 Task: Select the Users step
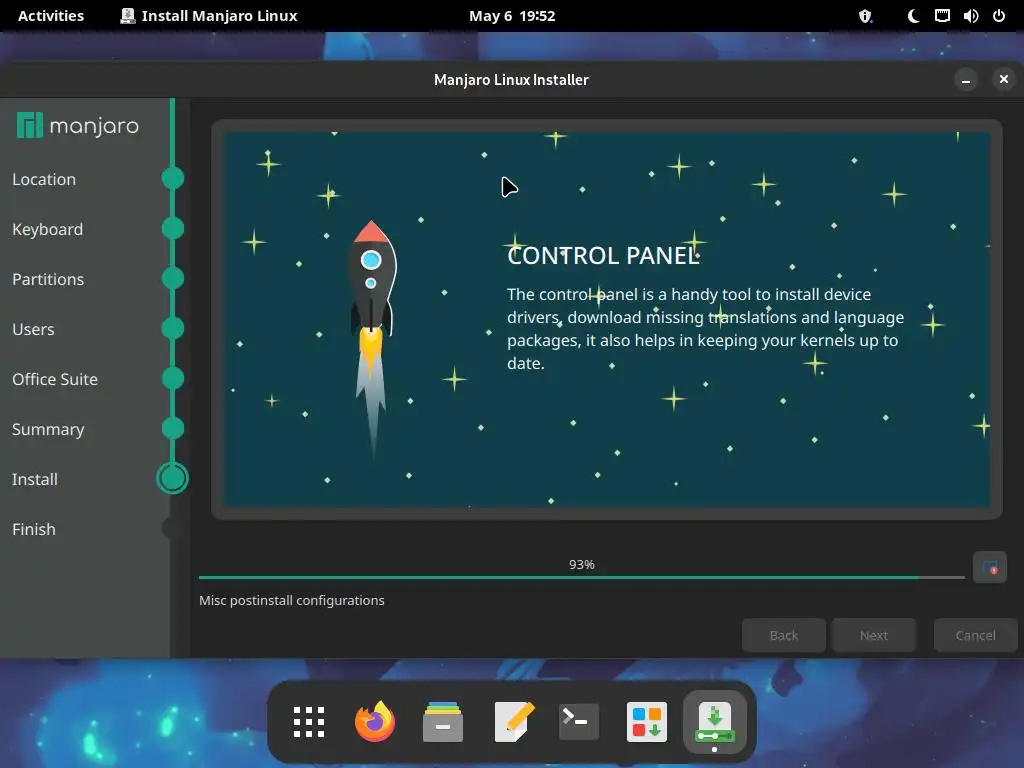pyautogui.click(x=33, y=329)
